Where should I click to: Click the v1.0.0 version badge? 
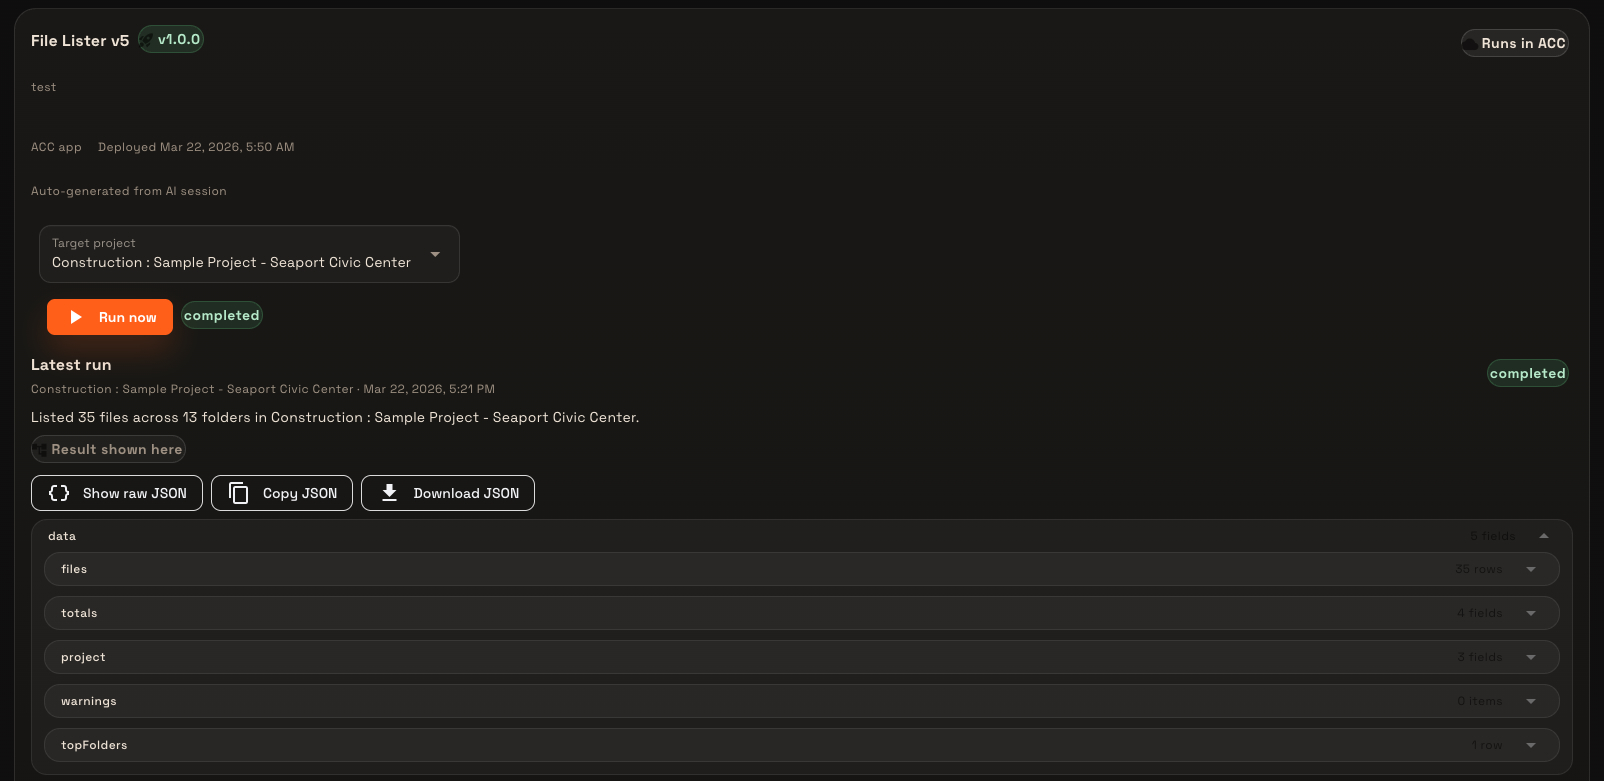[171, 40]
